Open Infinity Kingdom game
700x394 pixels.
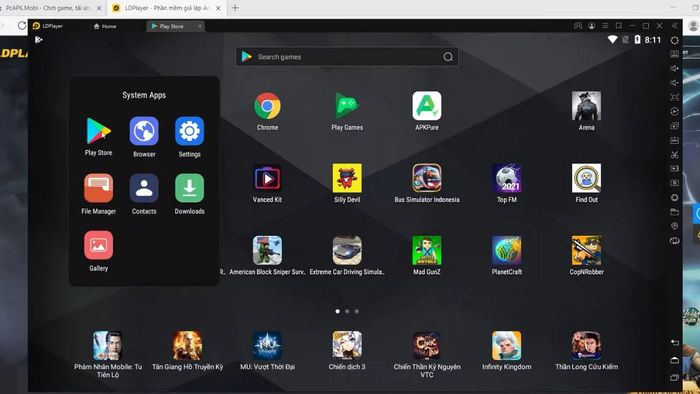[507, 346]
